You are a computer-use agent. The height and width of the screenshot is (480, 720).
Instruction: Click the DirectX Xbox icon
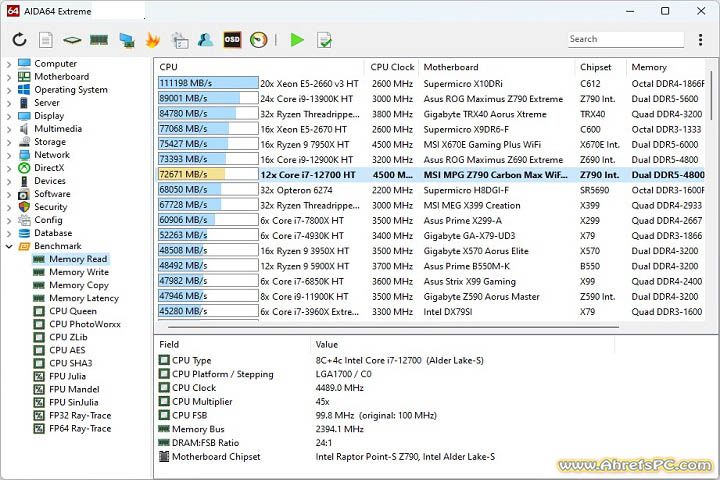click(24, 168)
